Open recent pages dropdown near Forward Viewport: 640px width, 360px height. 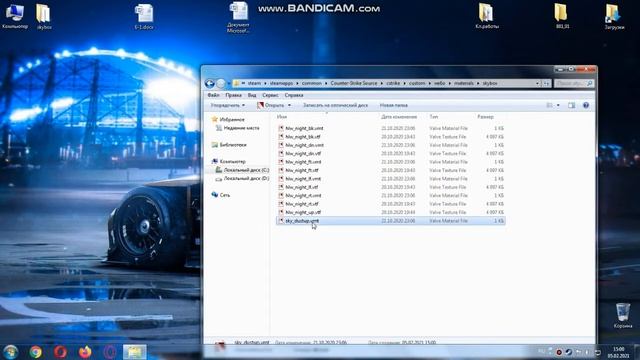[x=229, y=83]
